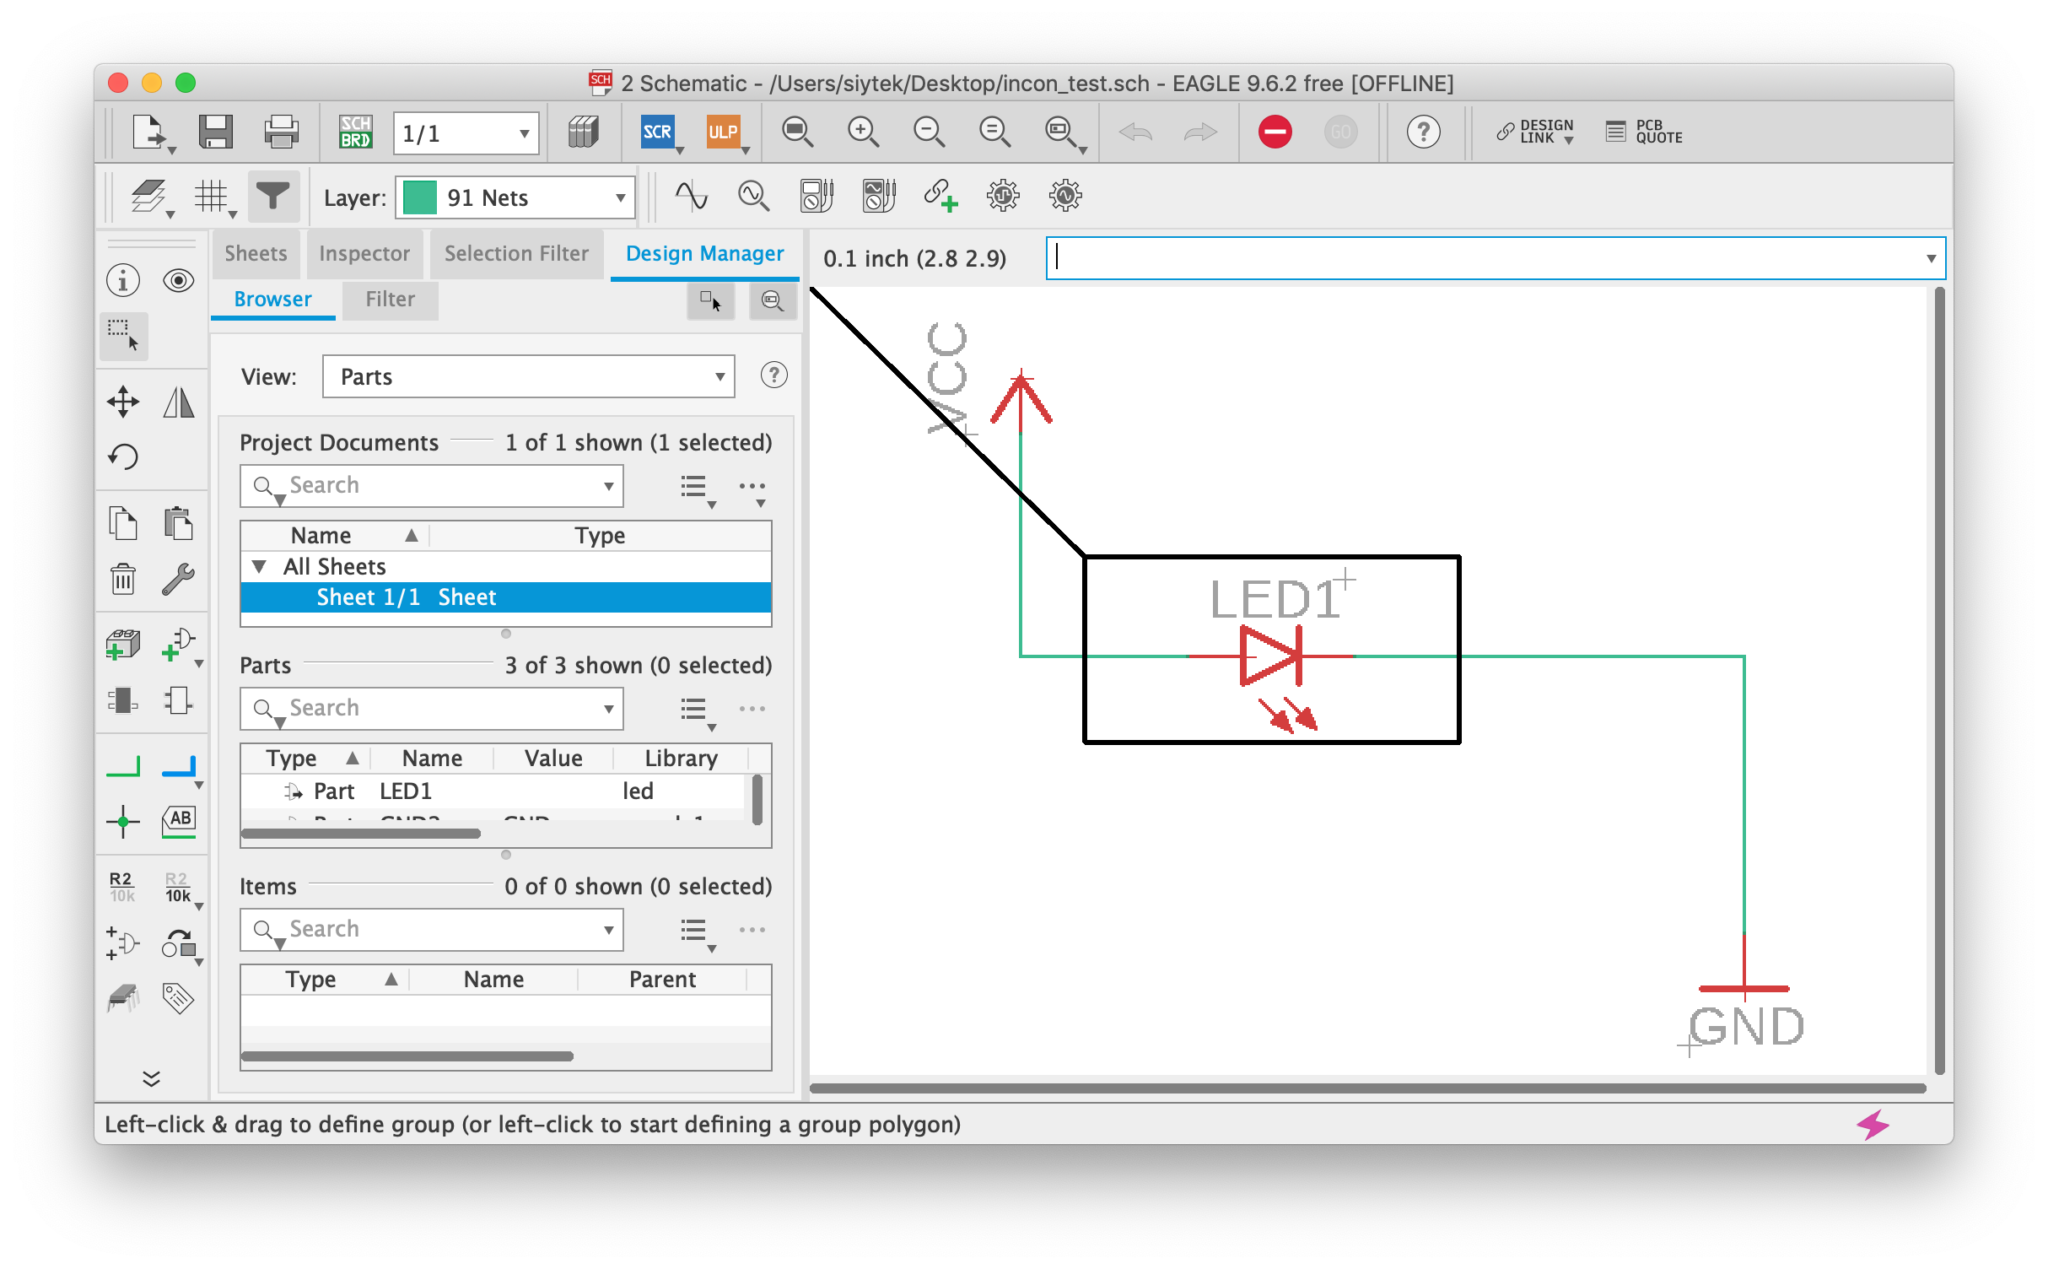
Task: Select the Delete (trash) tool
Action: 122,579
